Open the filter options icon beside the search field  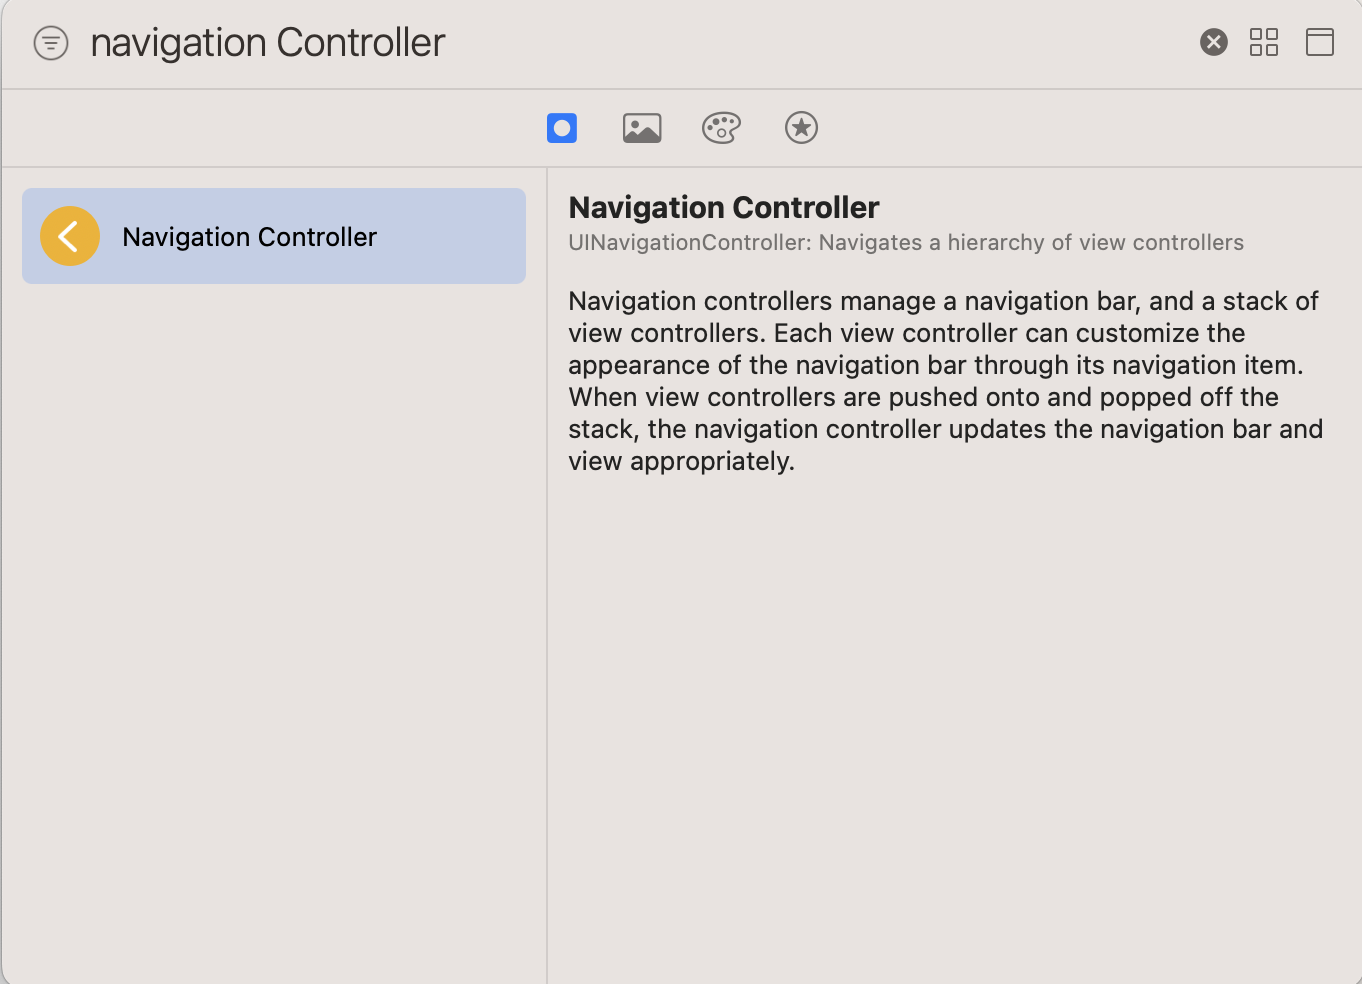(51, 43)
